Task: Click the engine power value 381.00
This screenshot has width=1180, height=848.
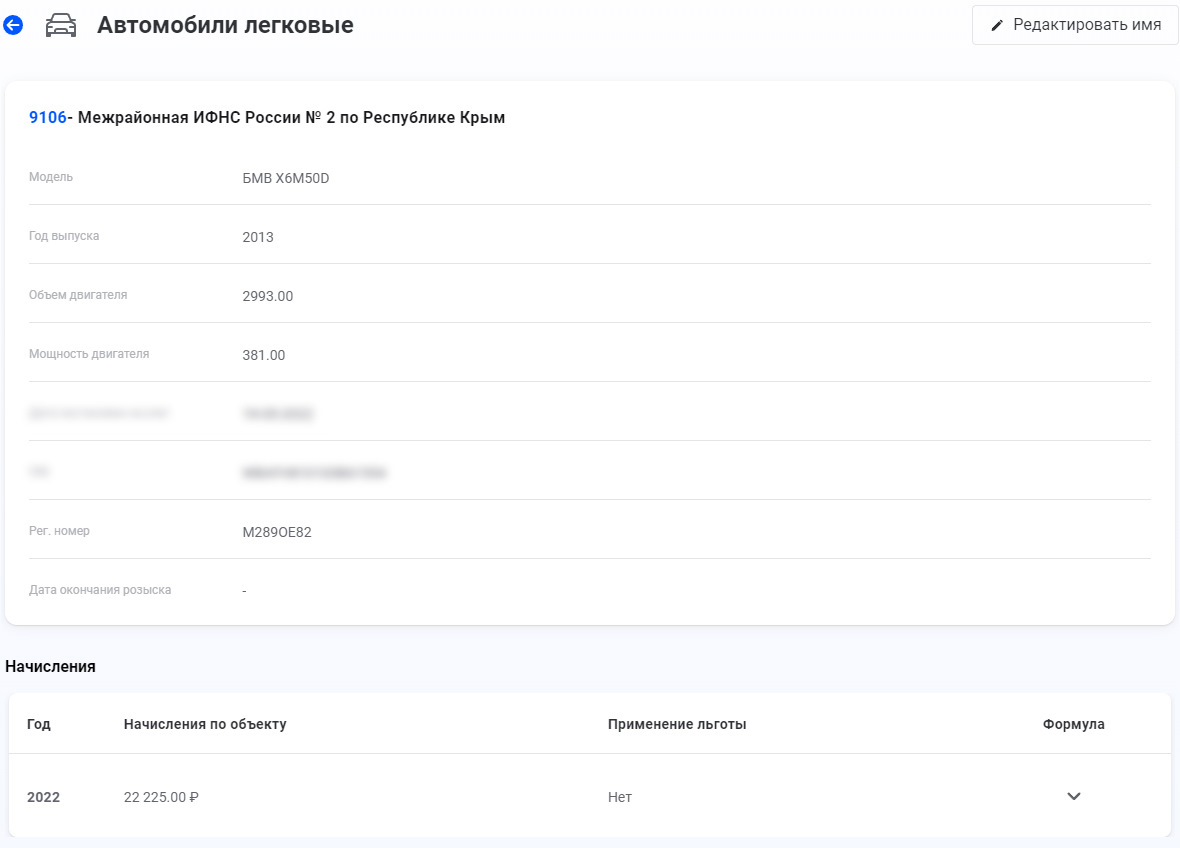Action: click(263, 355)
